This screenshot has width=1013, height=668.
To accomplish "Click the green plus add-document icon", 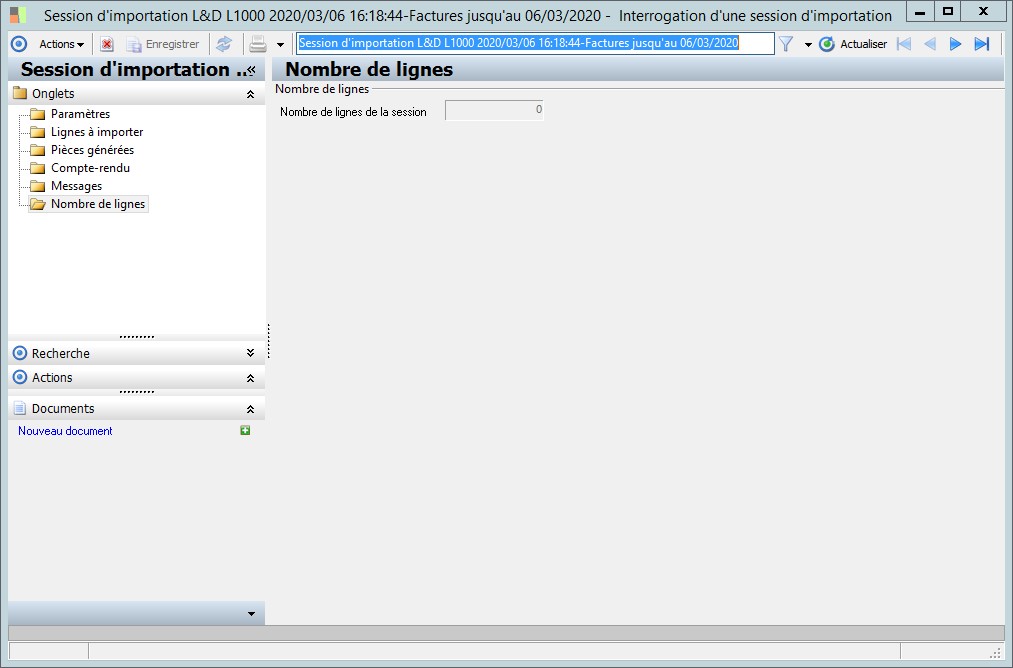I will tap(245, 430).
